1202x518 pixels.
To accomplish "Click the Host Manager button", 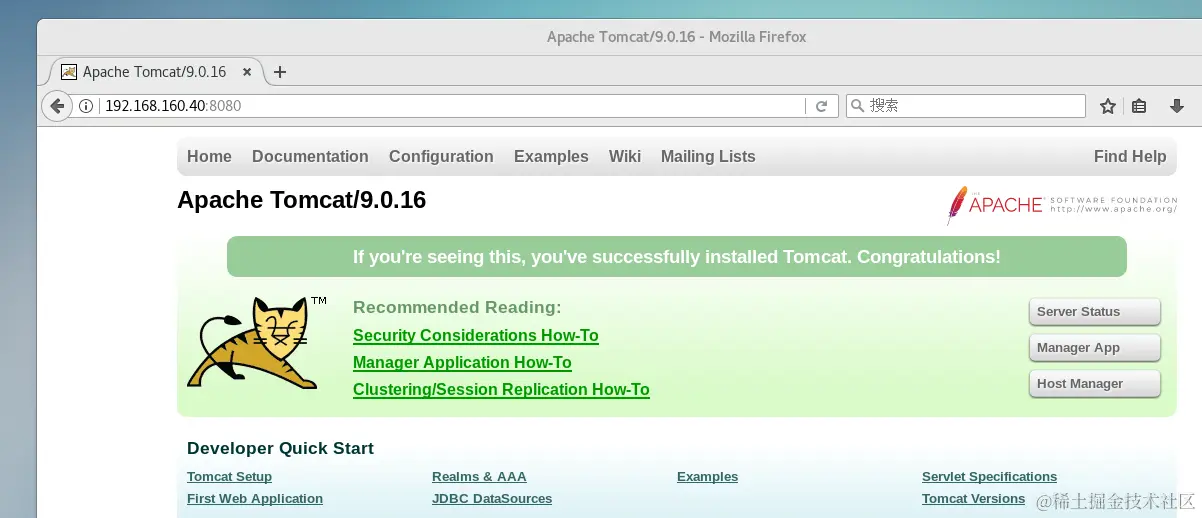I will coord(1094,384).
